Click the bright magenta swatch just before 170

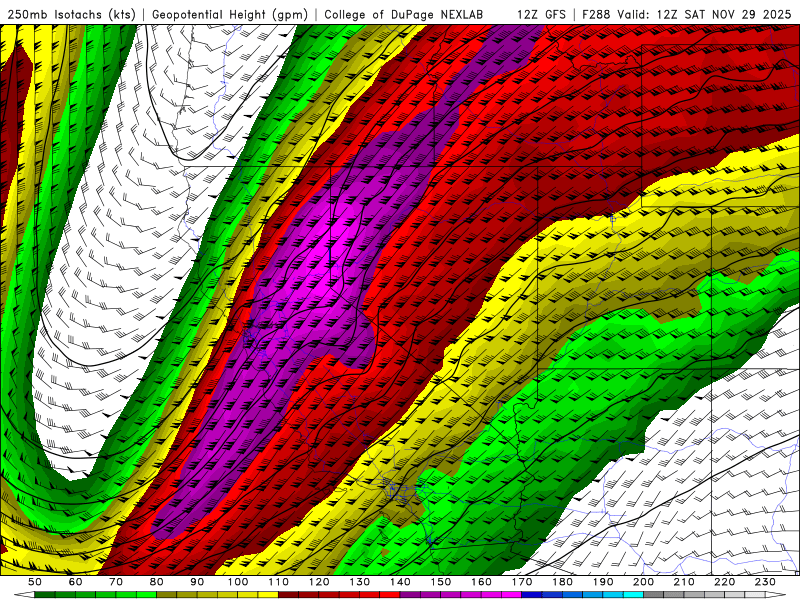(512, 595)
